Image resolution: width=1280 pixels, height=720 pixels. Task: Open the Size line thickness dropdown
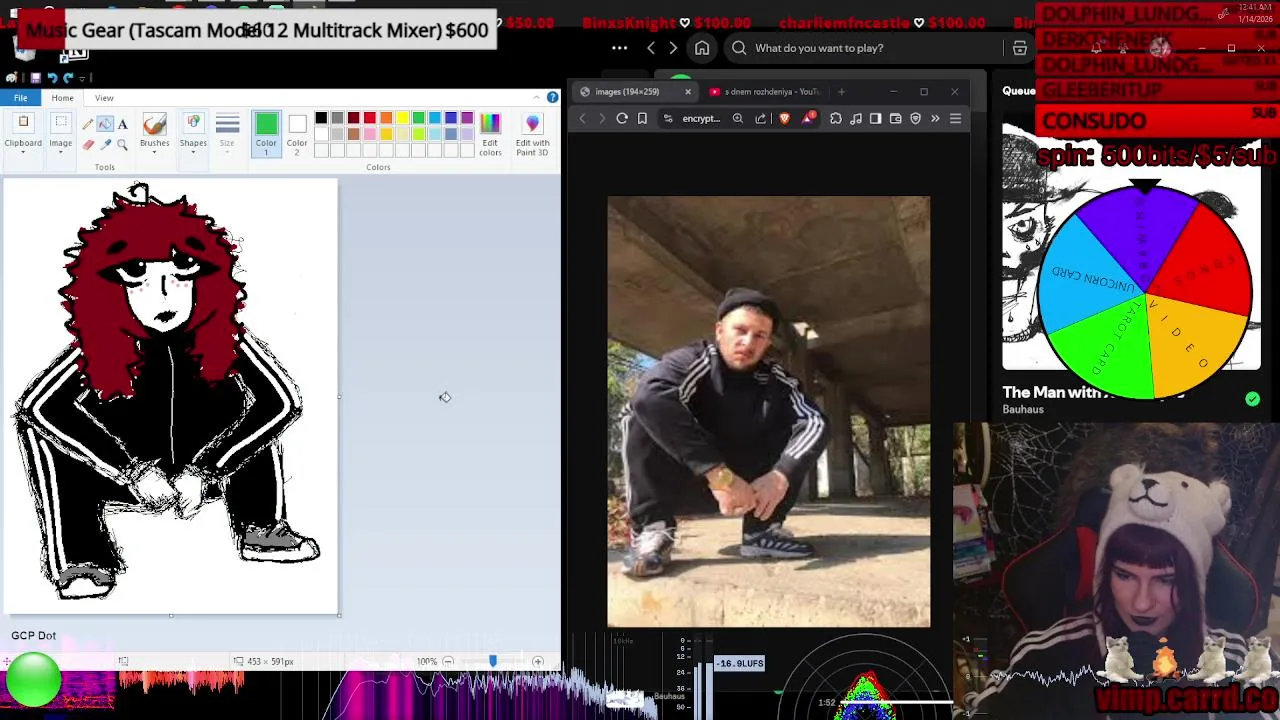pos(227,134)
